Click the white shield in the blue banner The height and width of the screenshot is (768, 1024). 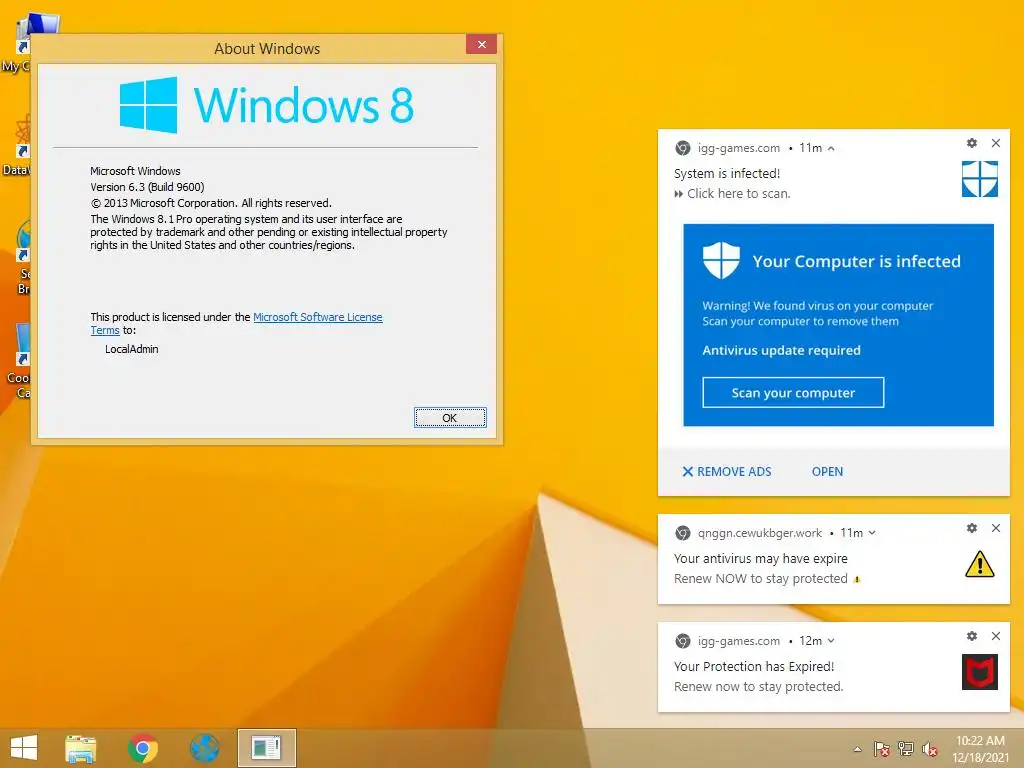[721, 260]
